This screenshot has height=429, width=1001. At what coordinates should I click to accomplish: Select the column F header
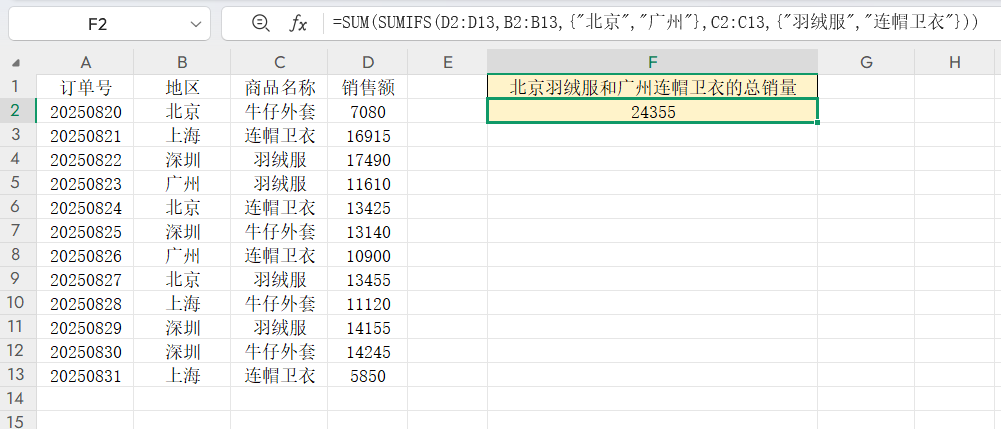tap(652, 62)
